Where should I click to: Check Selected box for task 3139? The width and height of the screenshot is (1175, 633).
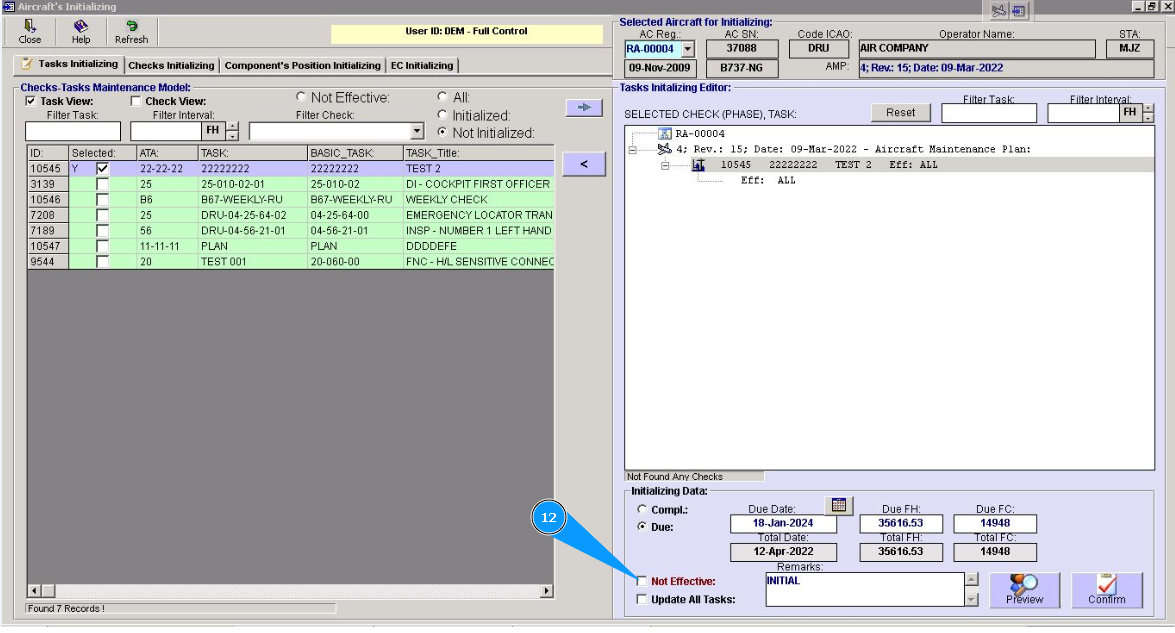pyautogui.click(x=103, y=184)
